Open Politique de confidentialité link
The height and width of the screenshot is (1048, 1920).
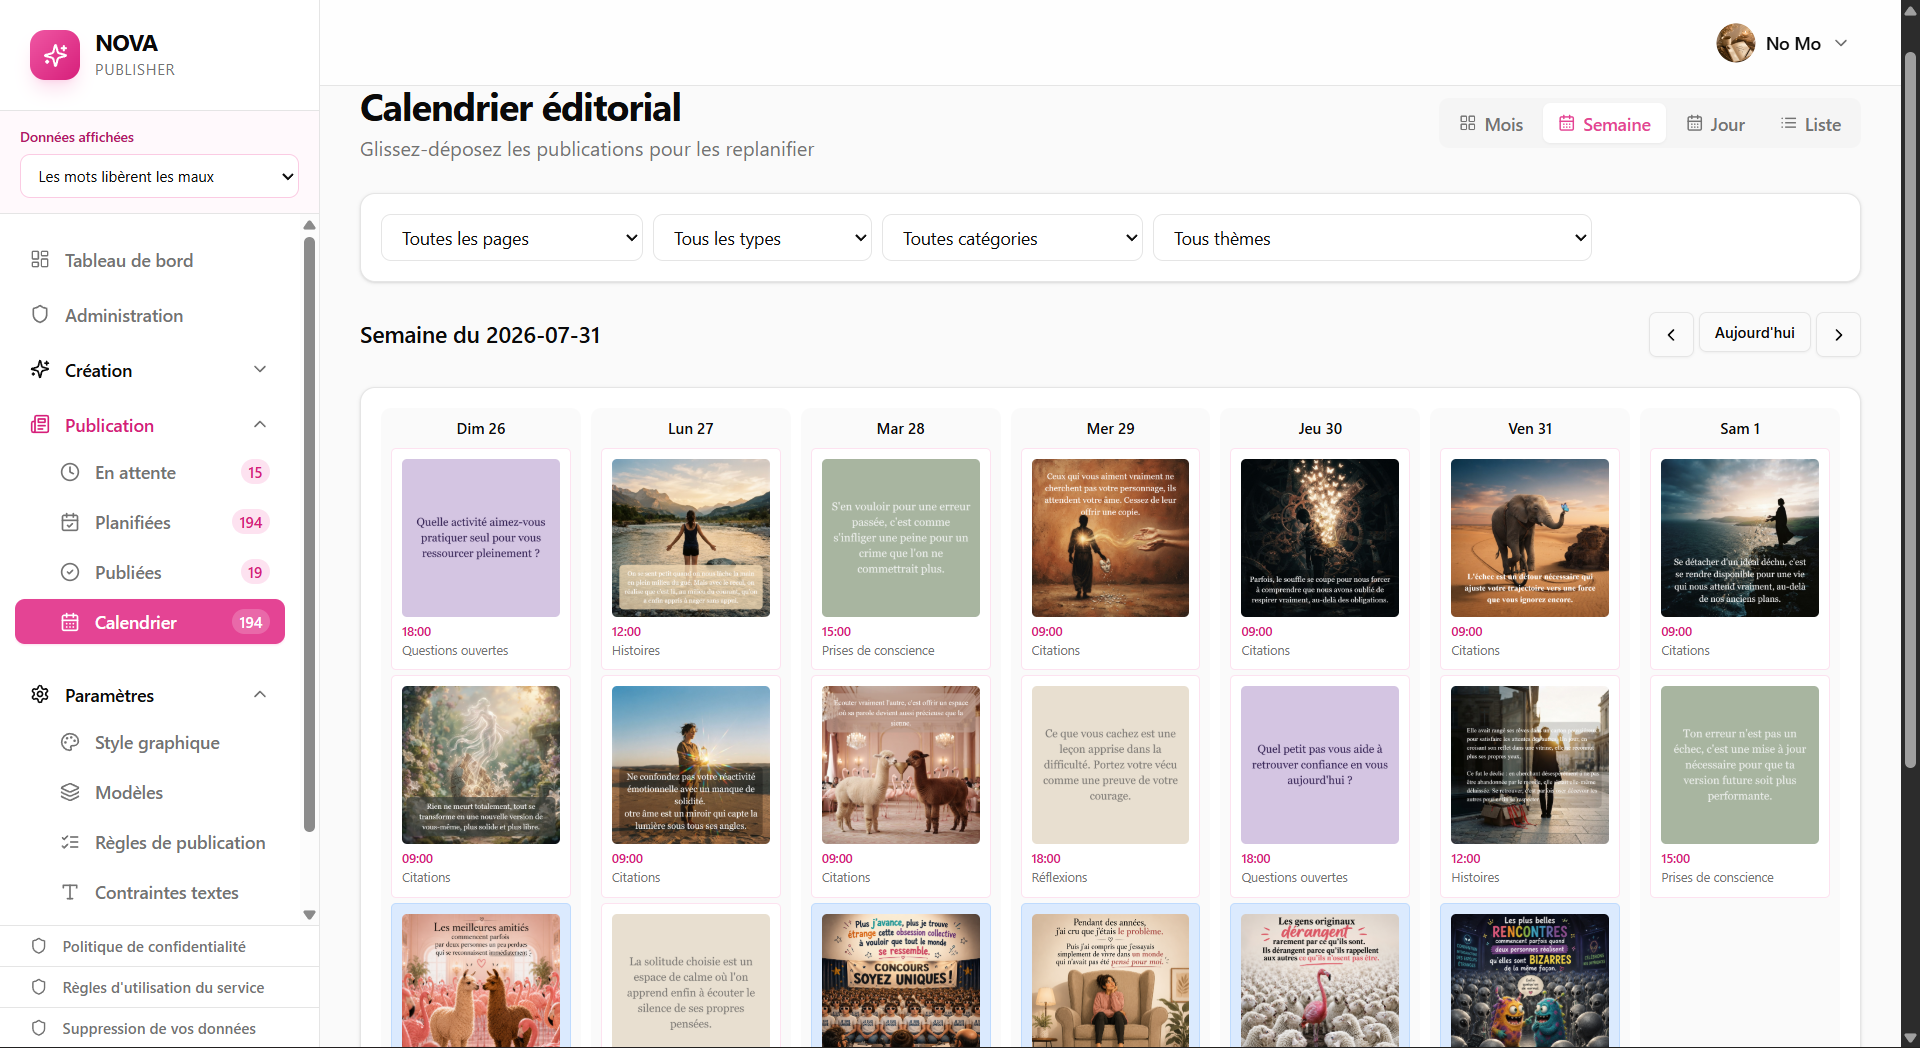[x=154, y=946]
